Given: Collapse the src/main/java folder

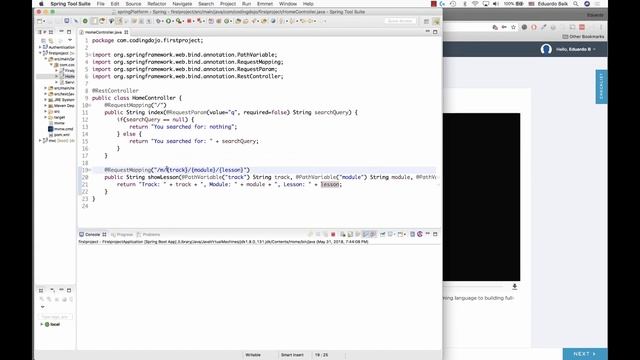Looking at the screenshot, I should (46, 59).
